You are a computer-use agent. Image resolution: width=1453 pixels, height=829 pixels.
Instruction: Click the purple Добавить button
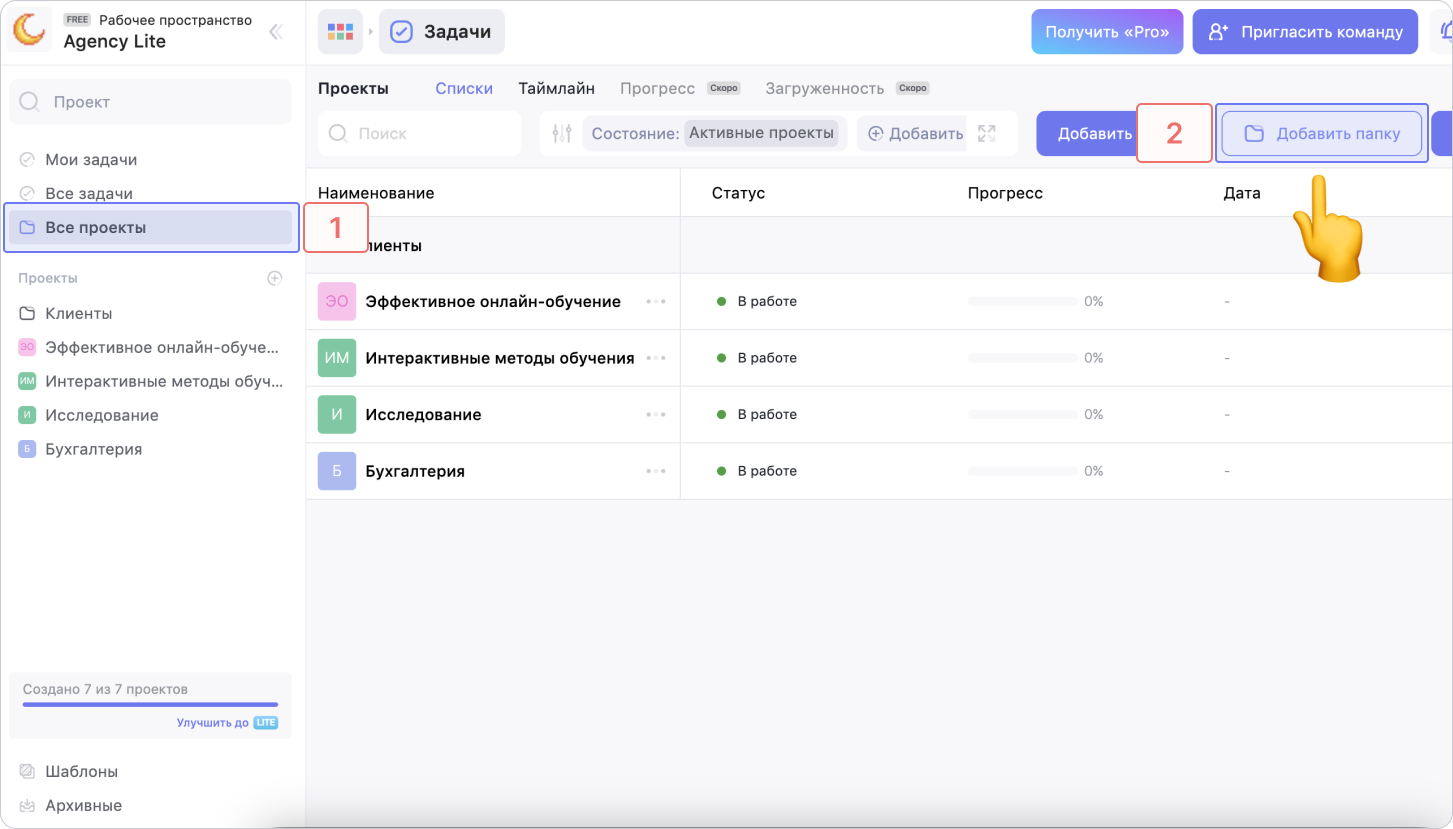pos(1086,133)
